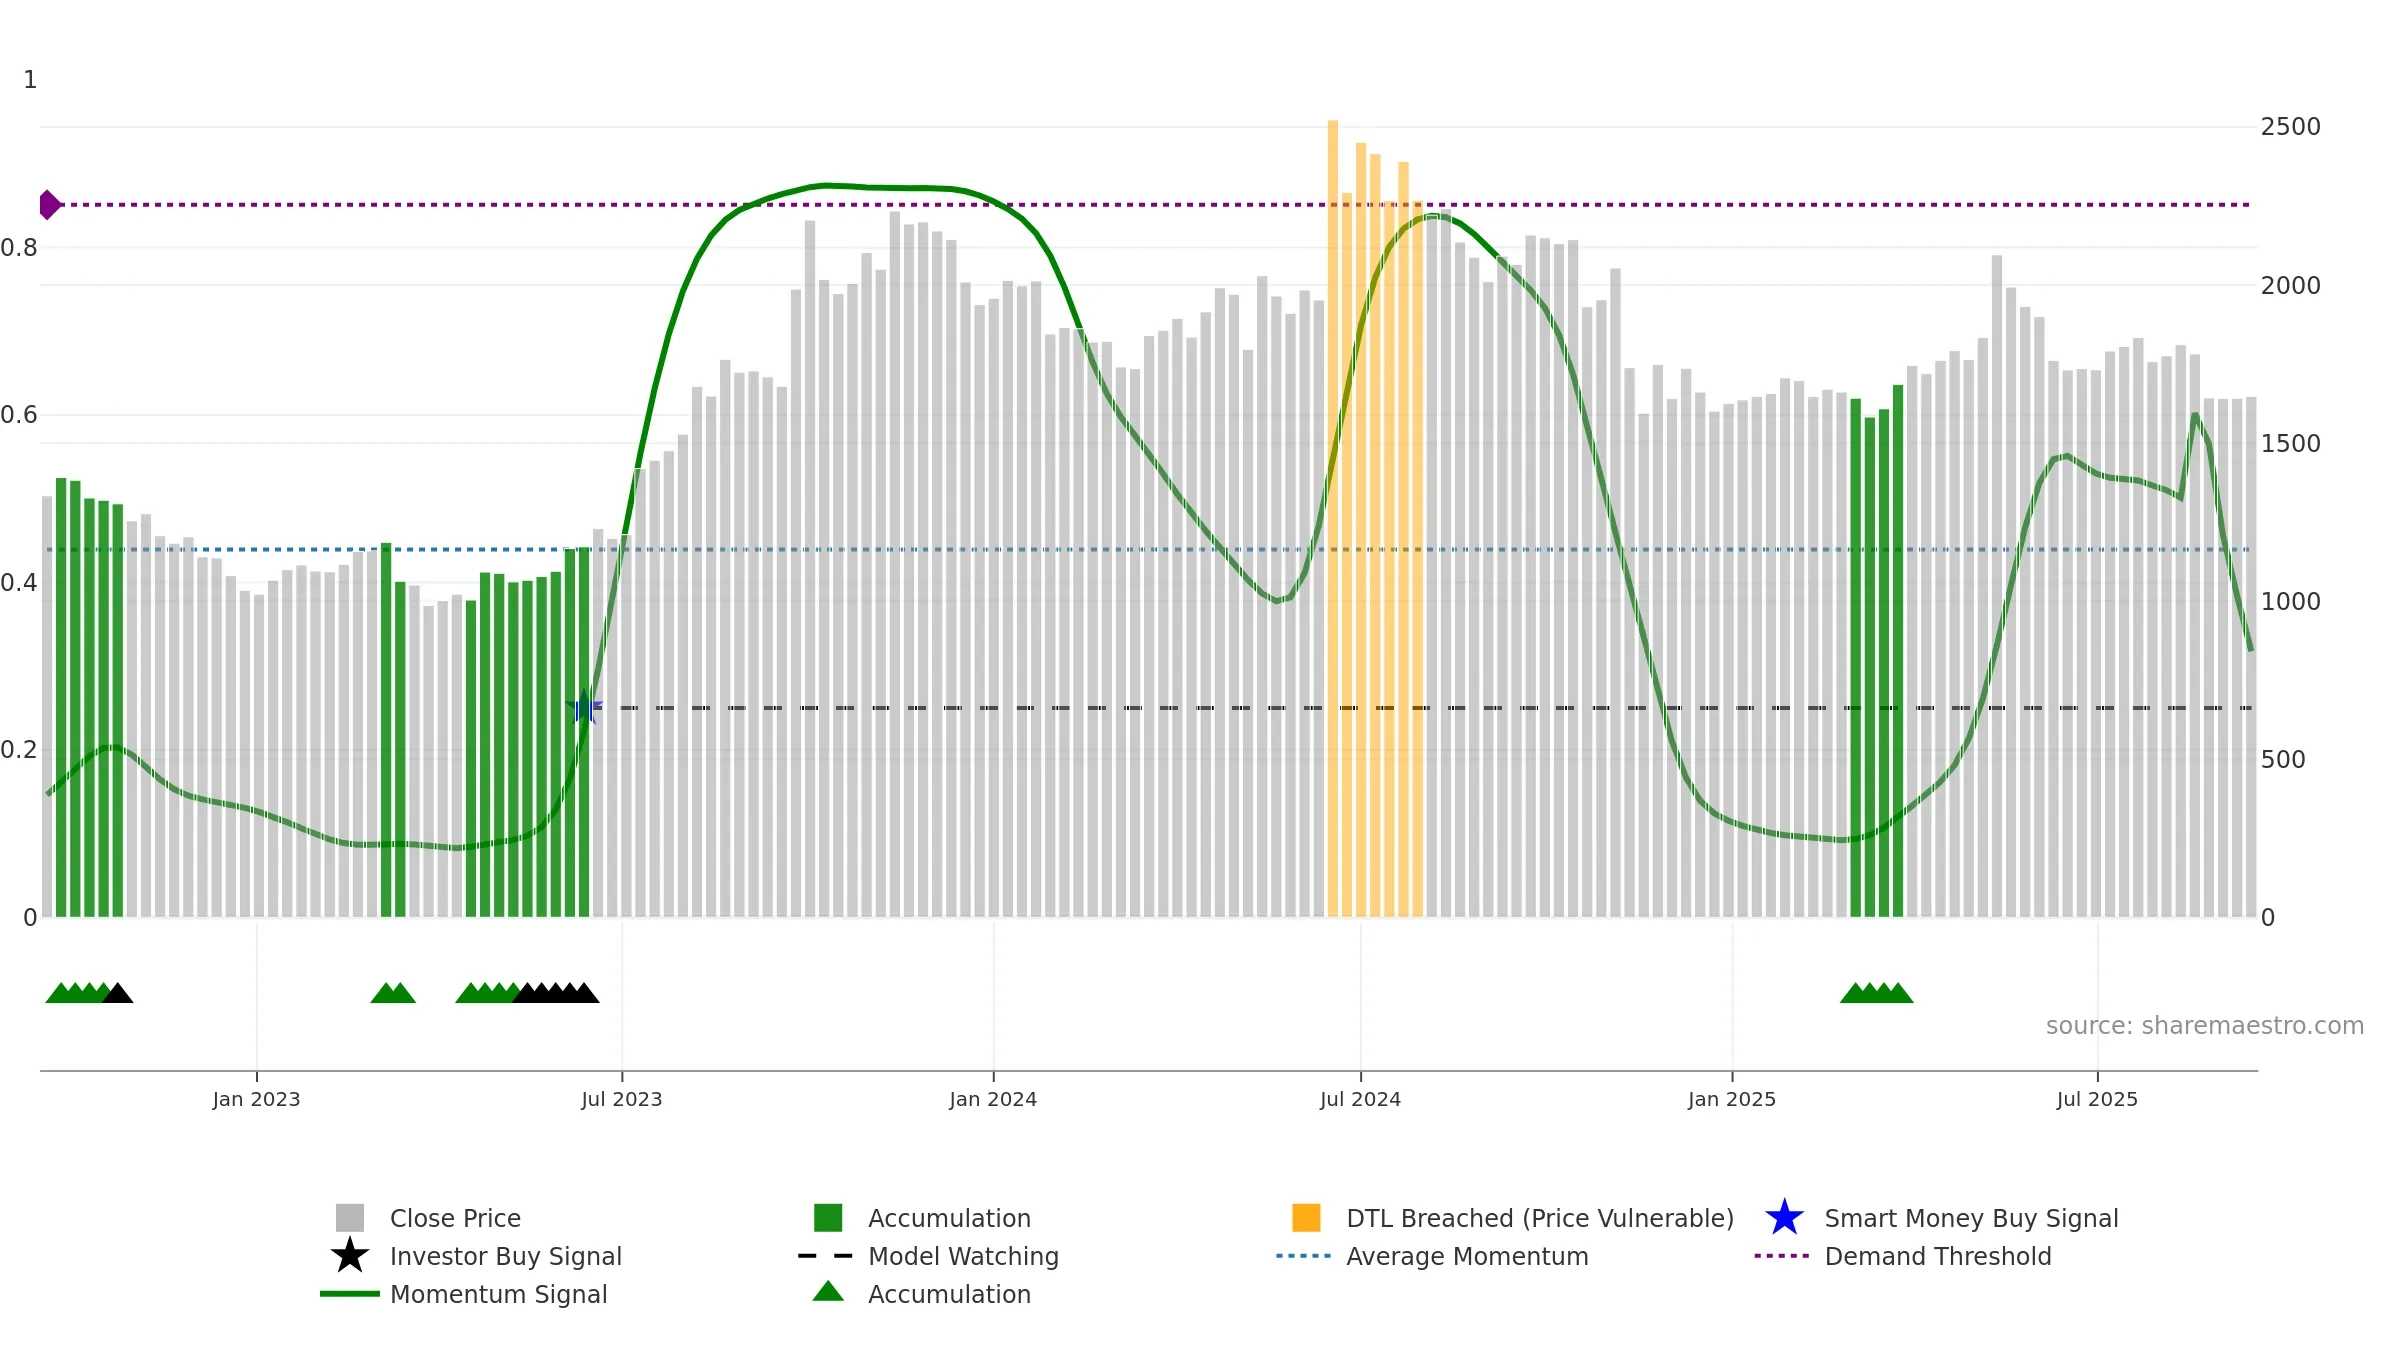
Task: Click the blue Smart Money Buy Signal star
Action: [1784, 1218]
